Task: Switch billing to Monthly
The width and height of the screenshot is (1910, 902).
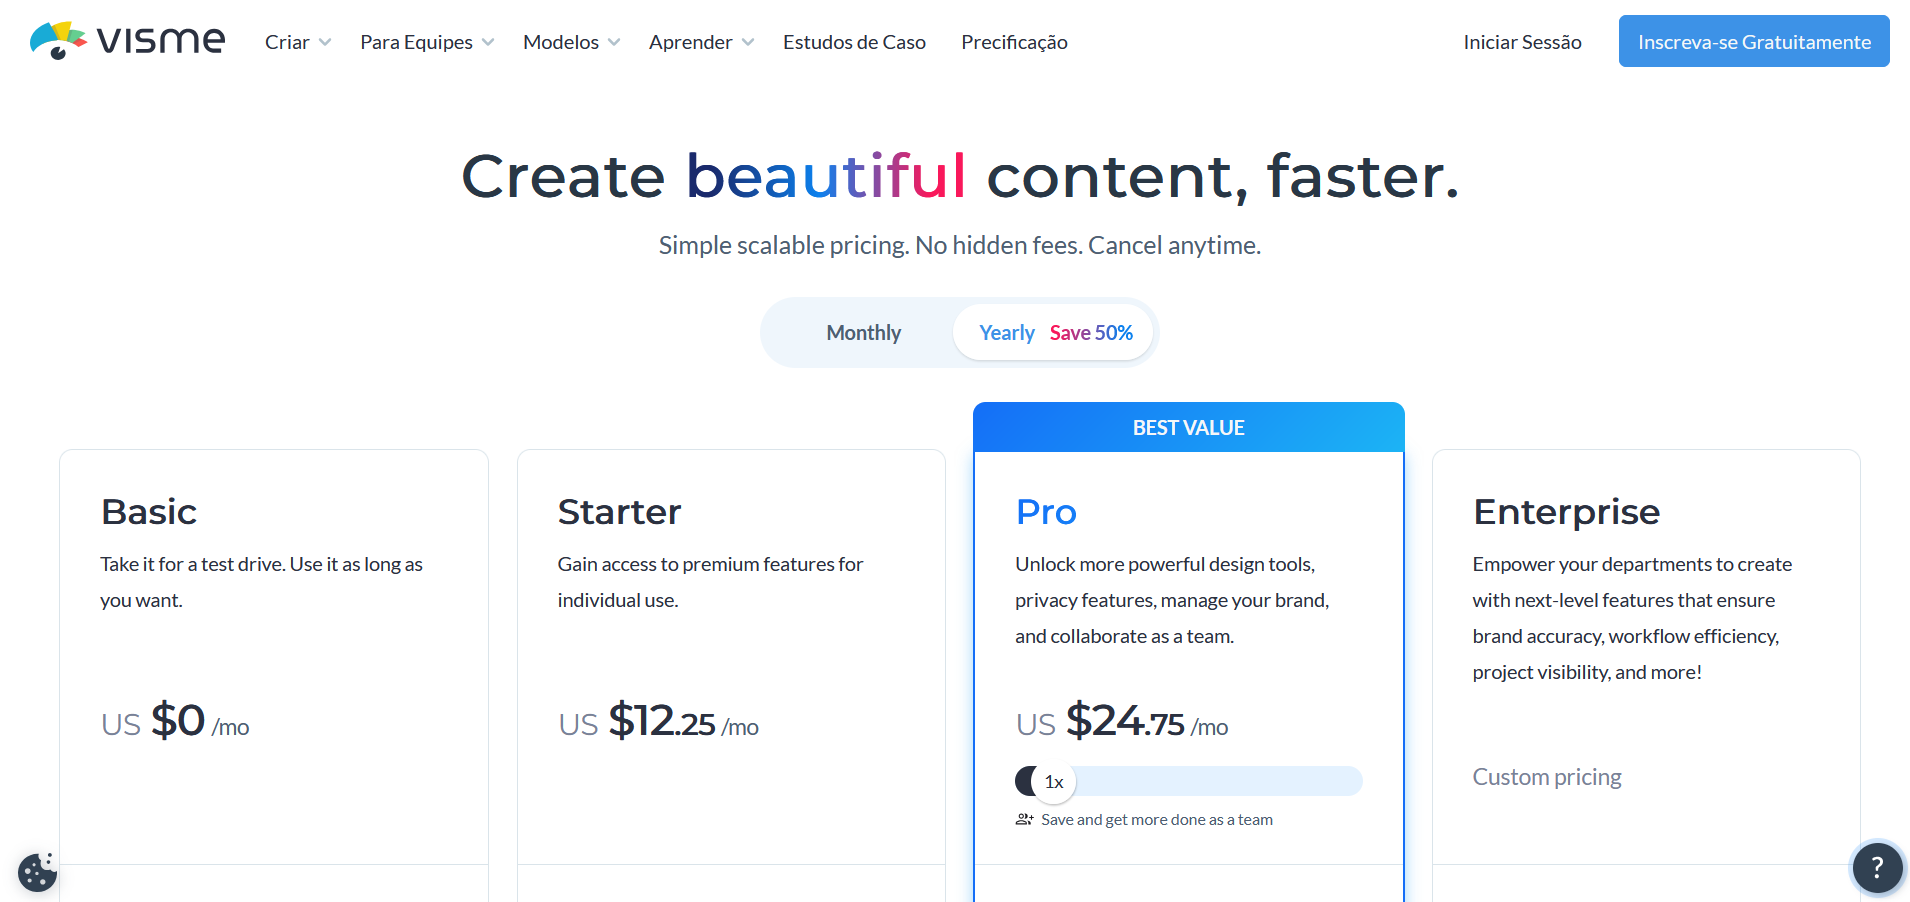Action: (x=863, y=333)
